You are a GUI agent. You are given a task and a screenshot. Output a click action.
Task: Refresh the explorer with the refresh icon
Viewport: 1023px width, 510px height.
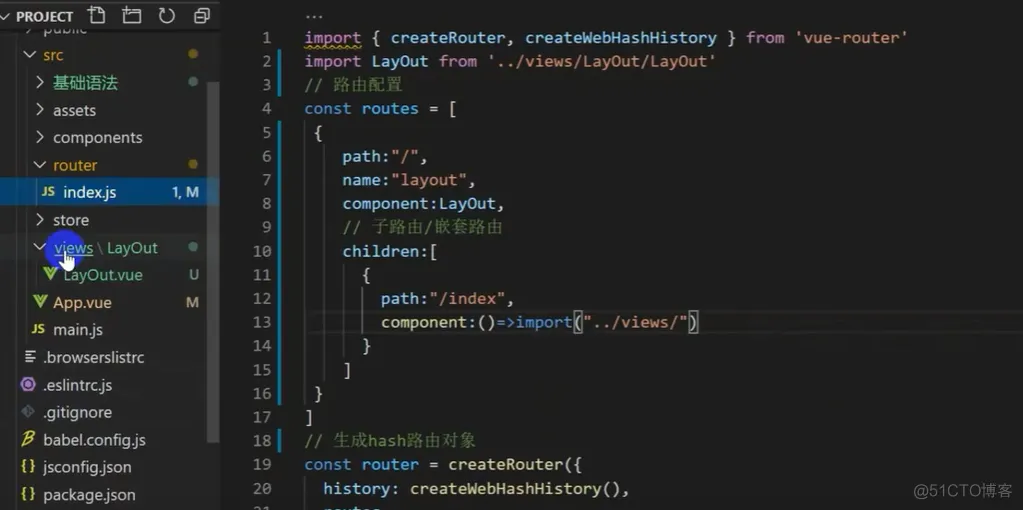[166, 15]
